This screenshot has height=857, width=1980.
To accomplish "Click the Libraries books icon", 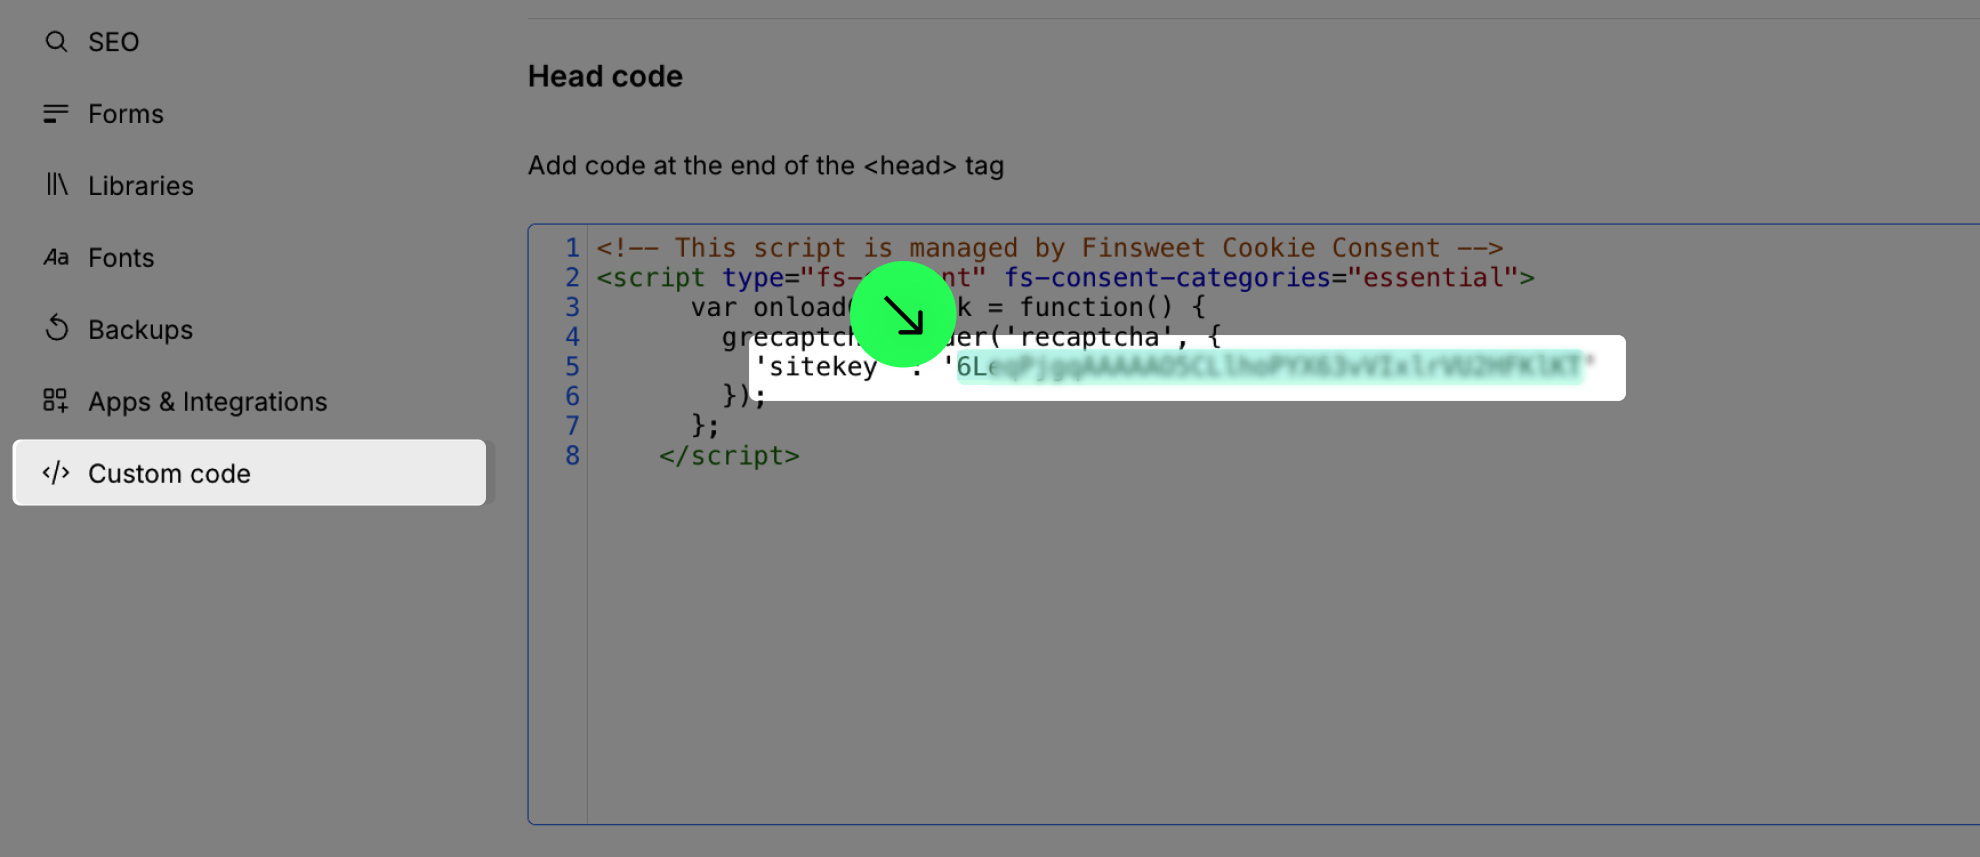I will point(56,185).
